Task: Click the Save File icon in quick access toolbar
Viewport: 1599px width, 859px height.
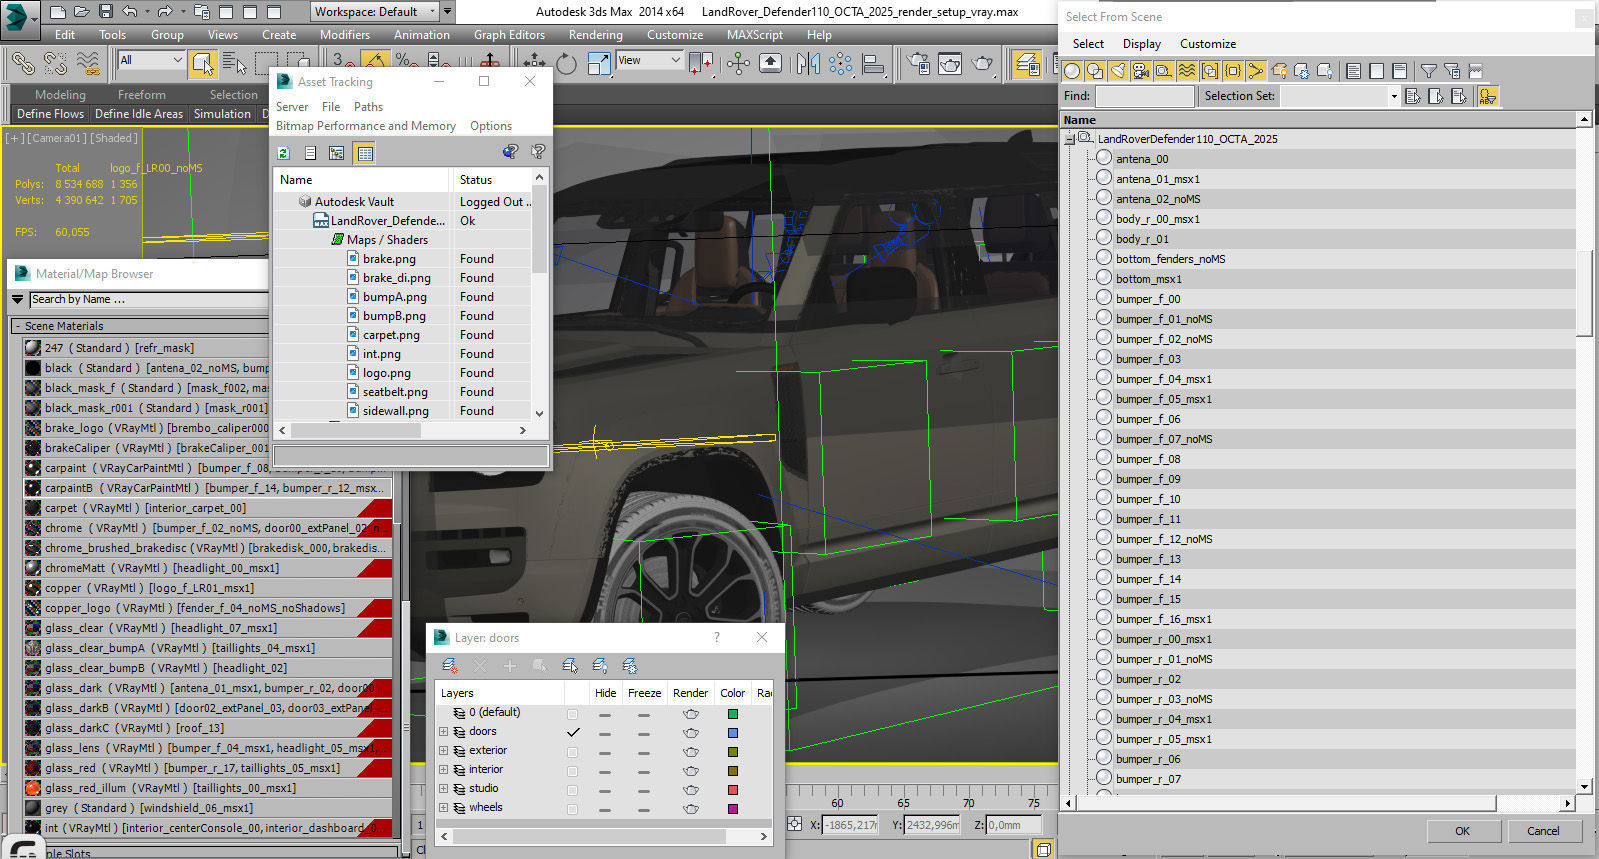Action: pos(106,12)
